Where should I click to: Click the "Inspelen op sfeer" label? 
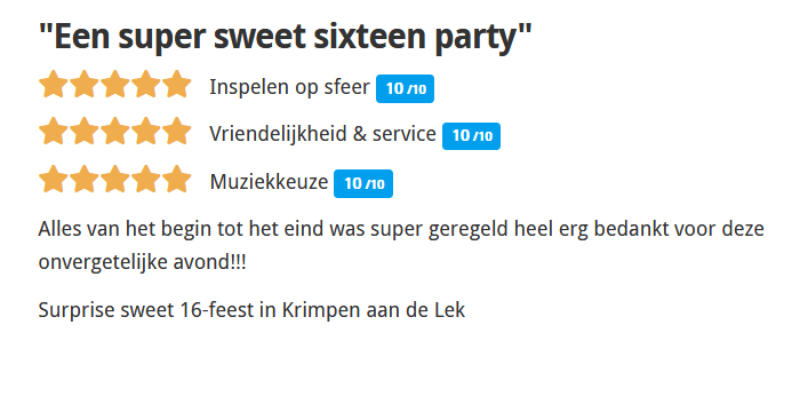click(289, 87)
